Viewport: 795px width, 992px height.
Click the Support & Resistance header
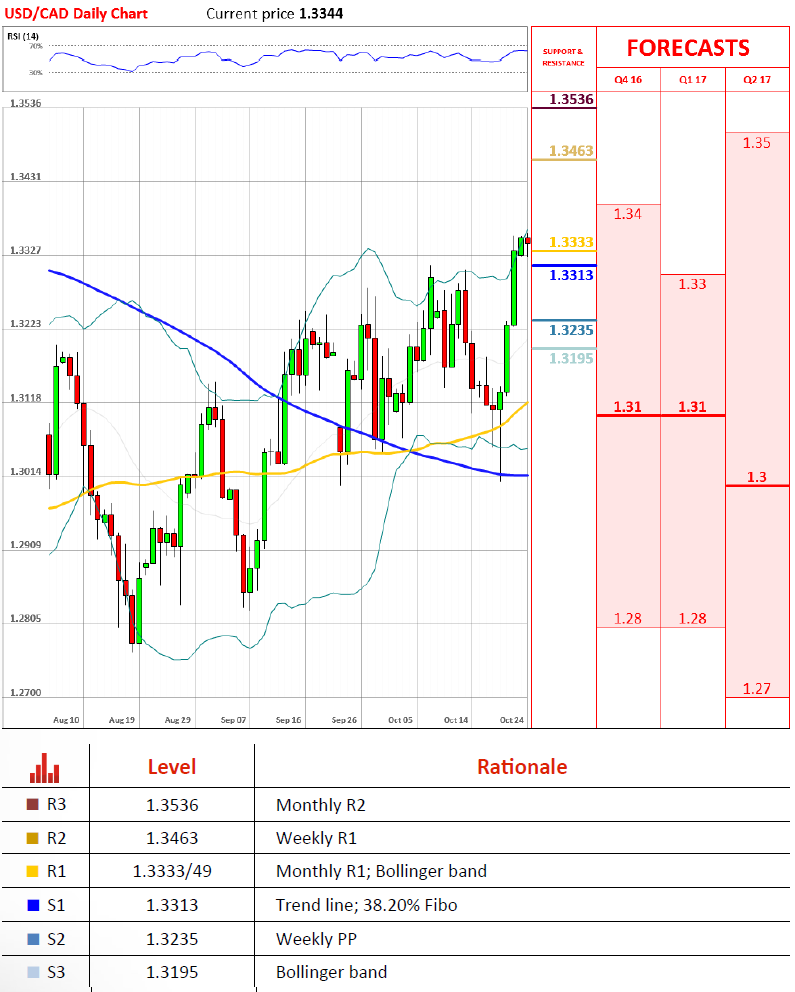pos(563,57)
